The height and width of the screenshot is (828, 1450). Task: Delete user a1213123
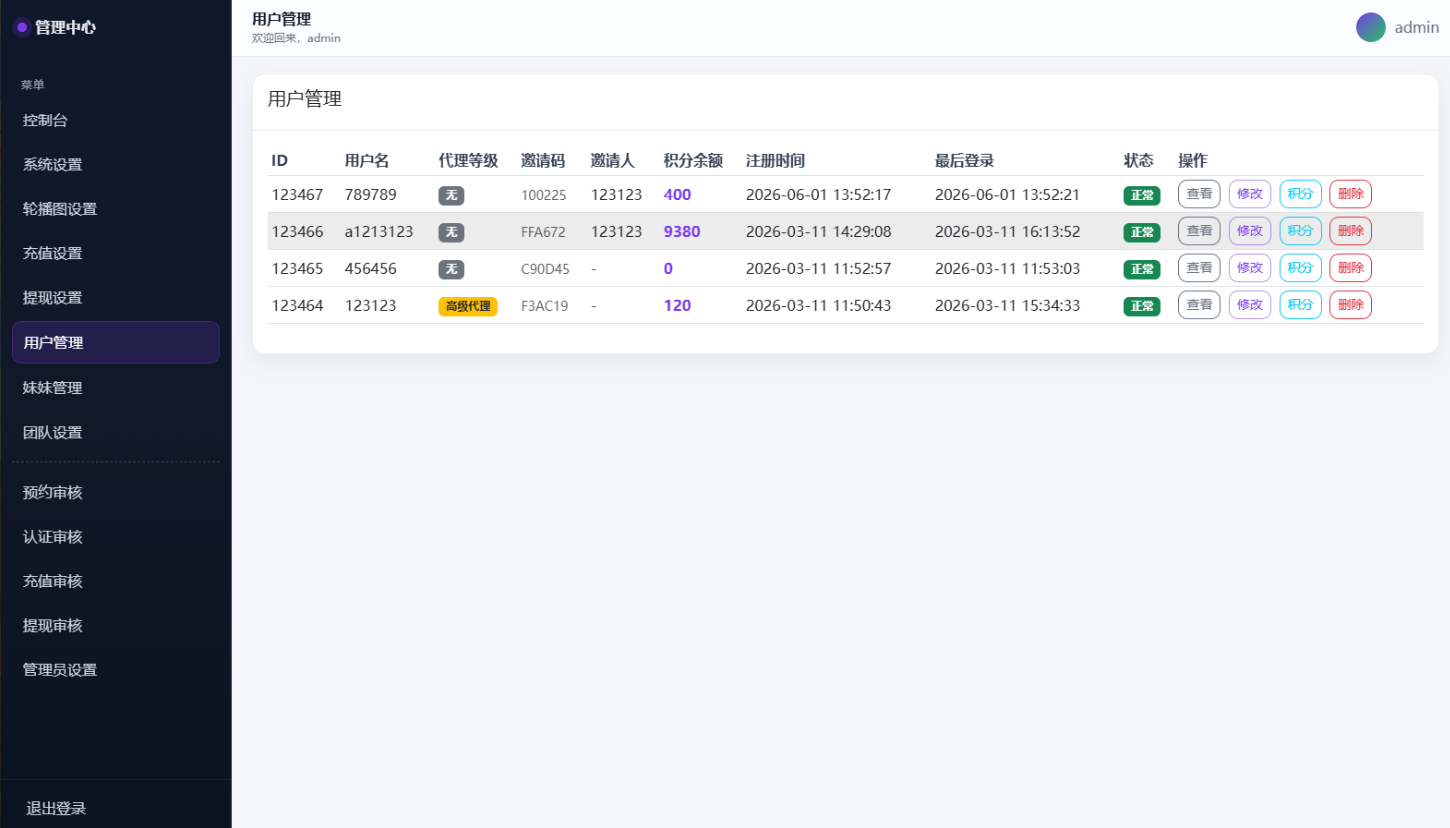1350,231
